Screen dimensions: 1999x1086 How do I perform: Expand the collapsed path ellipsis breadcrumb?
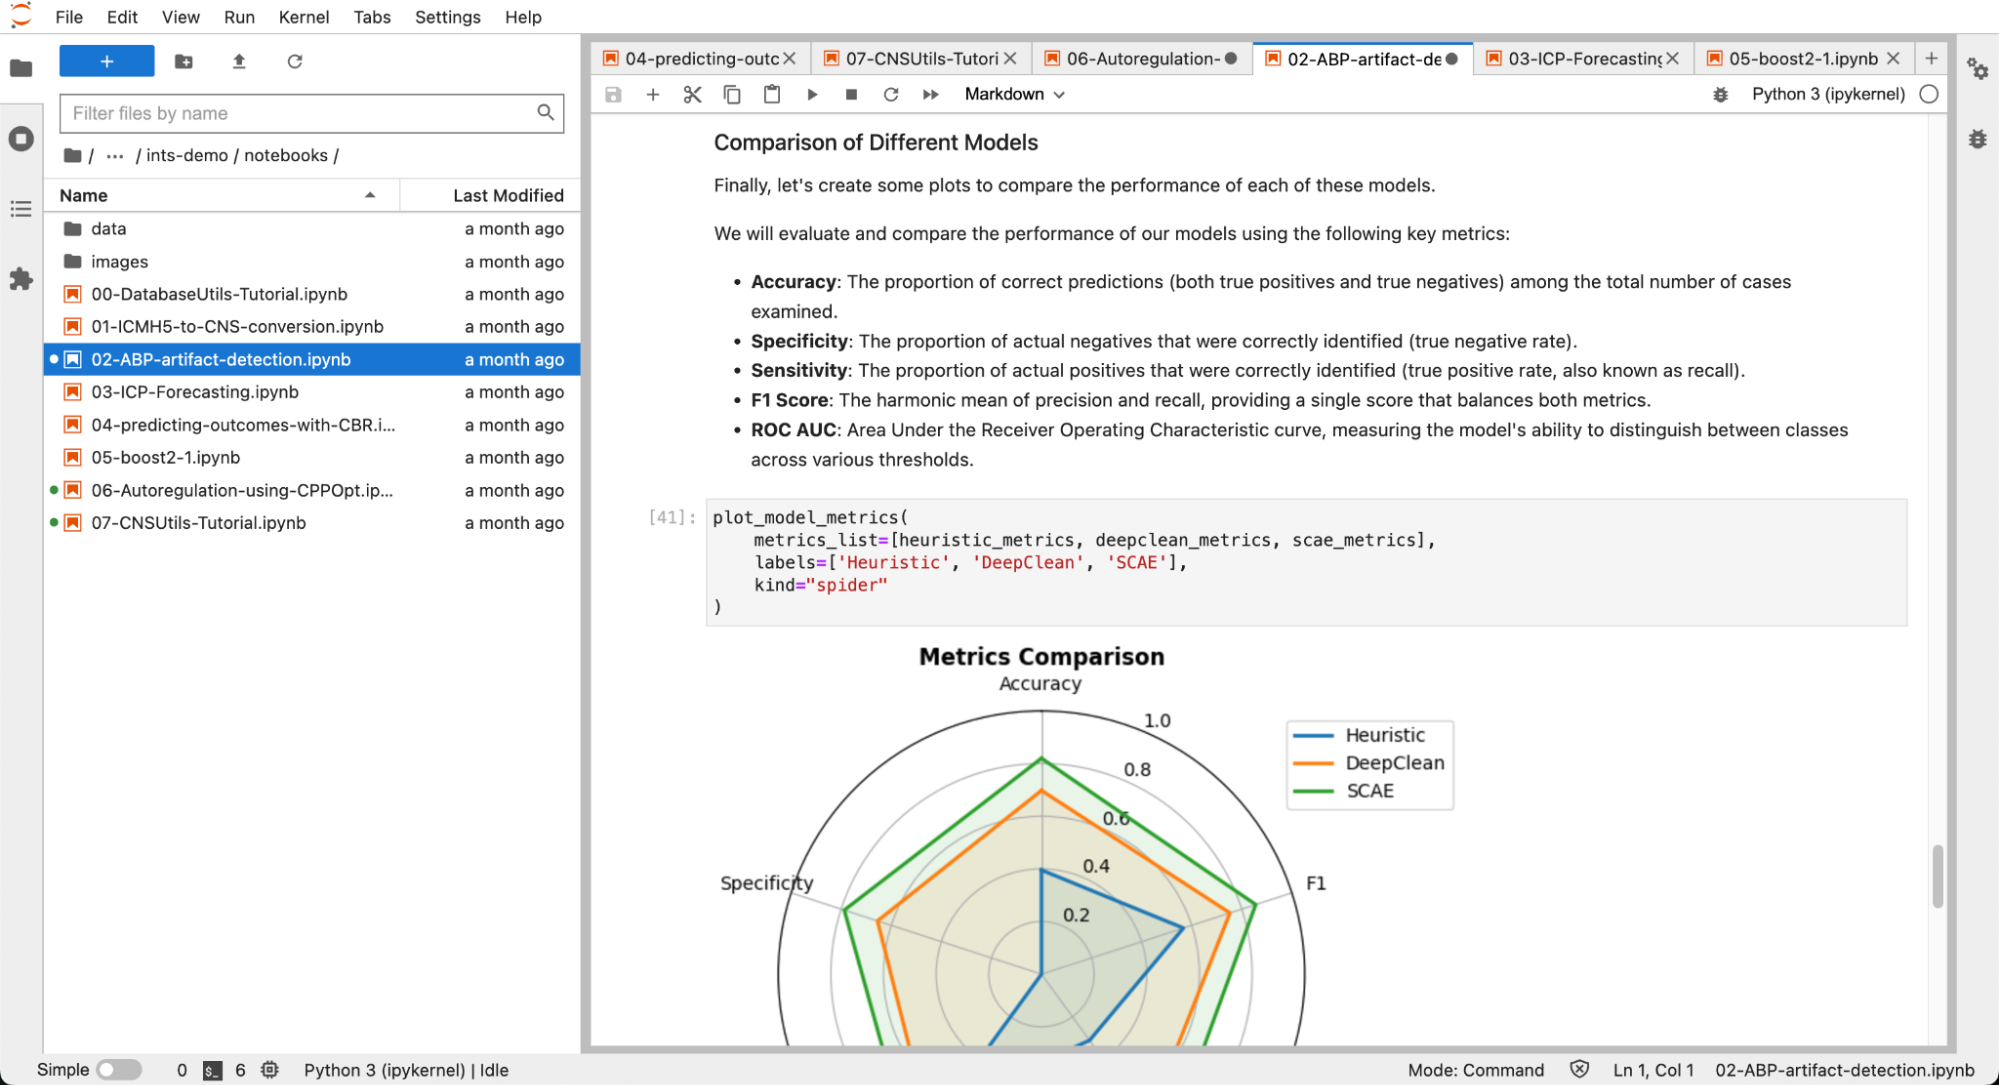click(115, 155)
